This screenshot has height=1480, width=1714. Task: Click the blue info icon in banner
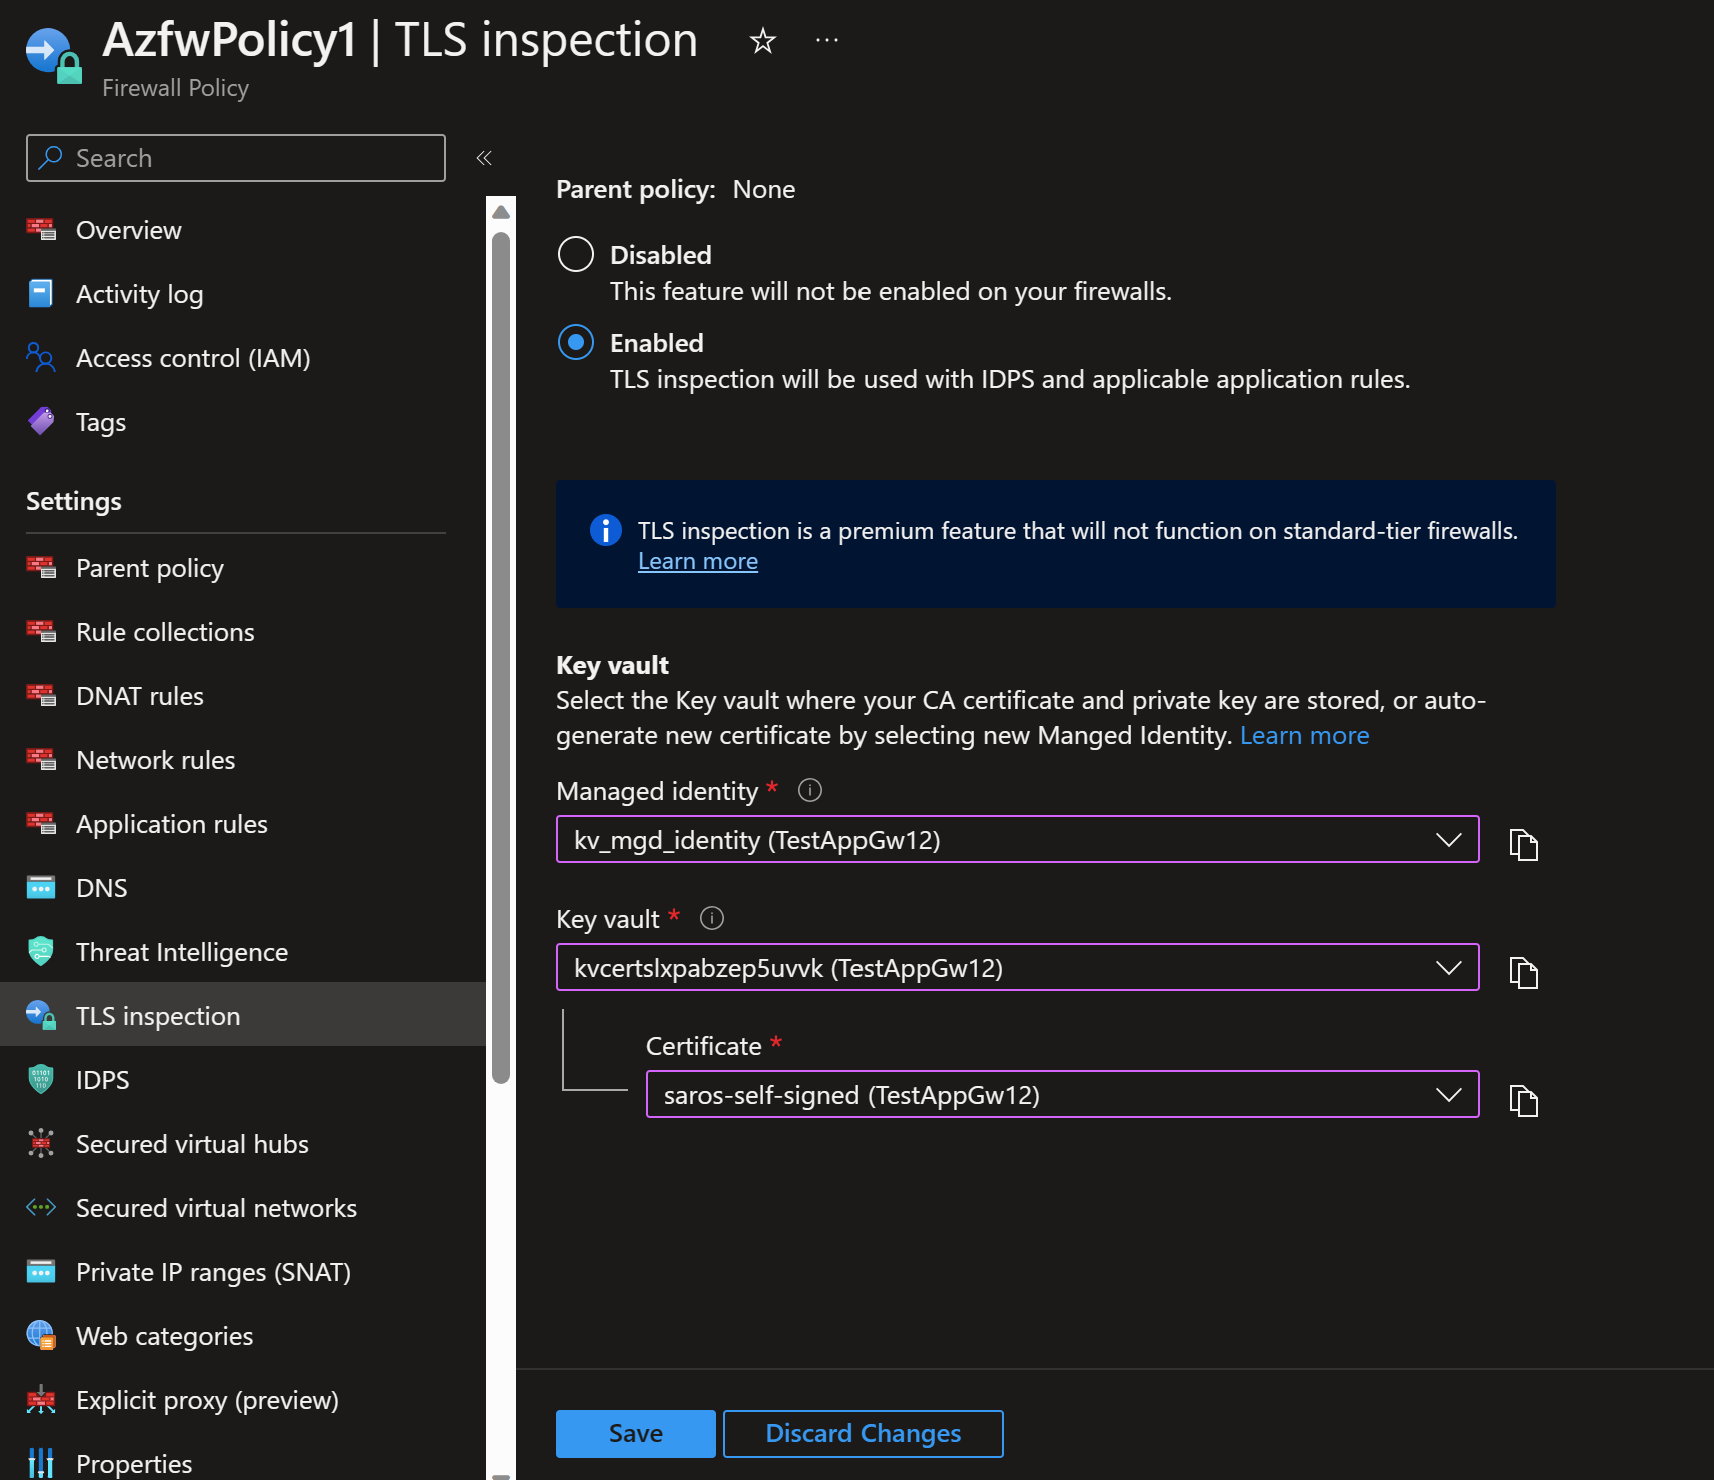tap(606, 530)
